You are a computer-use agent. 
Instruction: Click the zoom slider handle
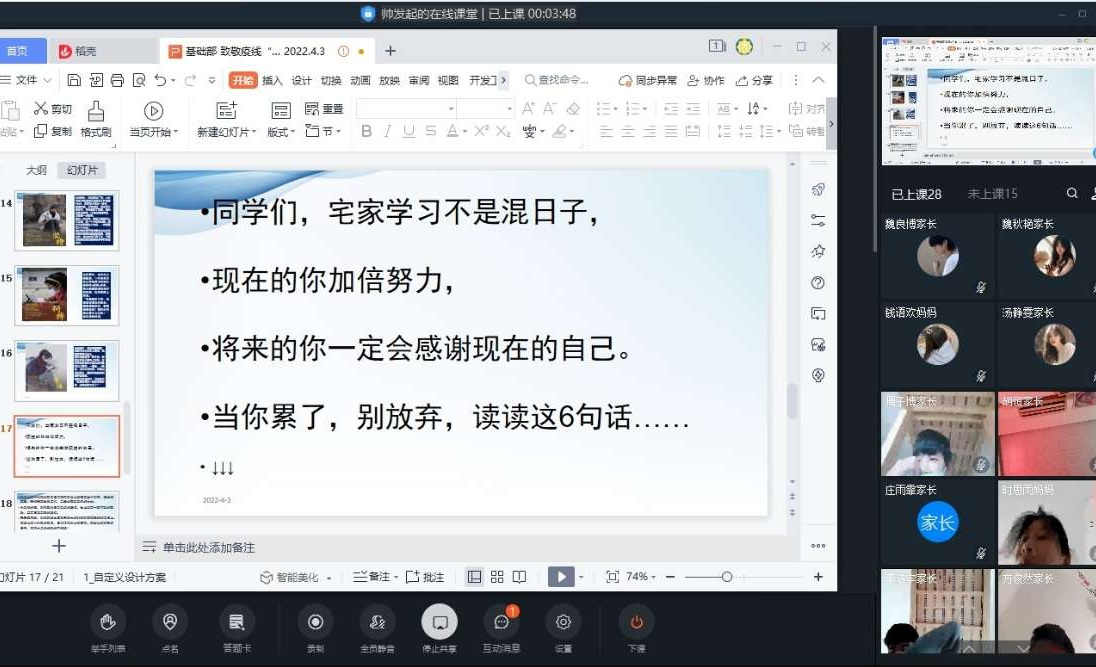pos(727,577)
